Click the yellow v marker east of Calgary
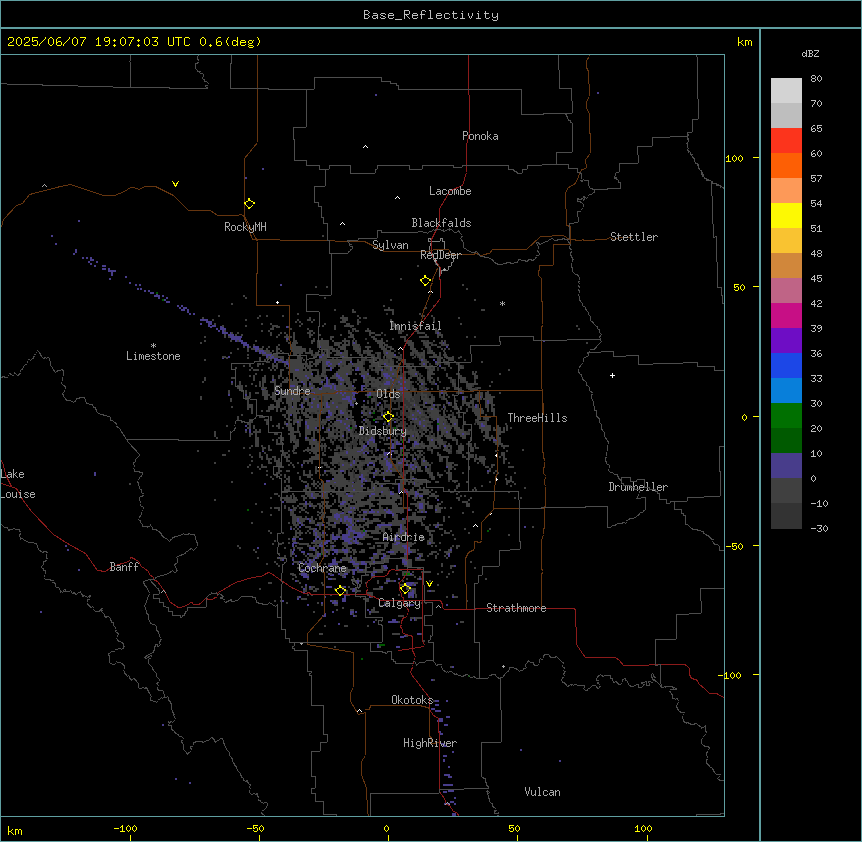 (429, 584)
